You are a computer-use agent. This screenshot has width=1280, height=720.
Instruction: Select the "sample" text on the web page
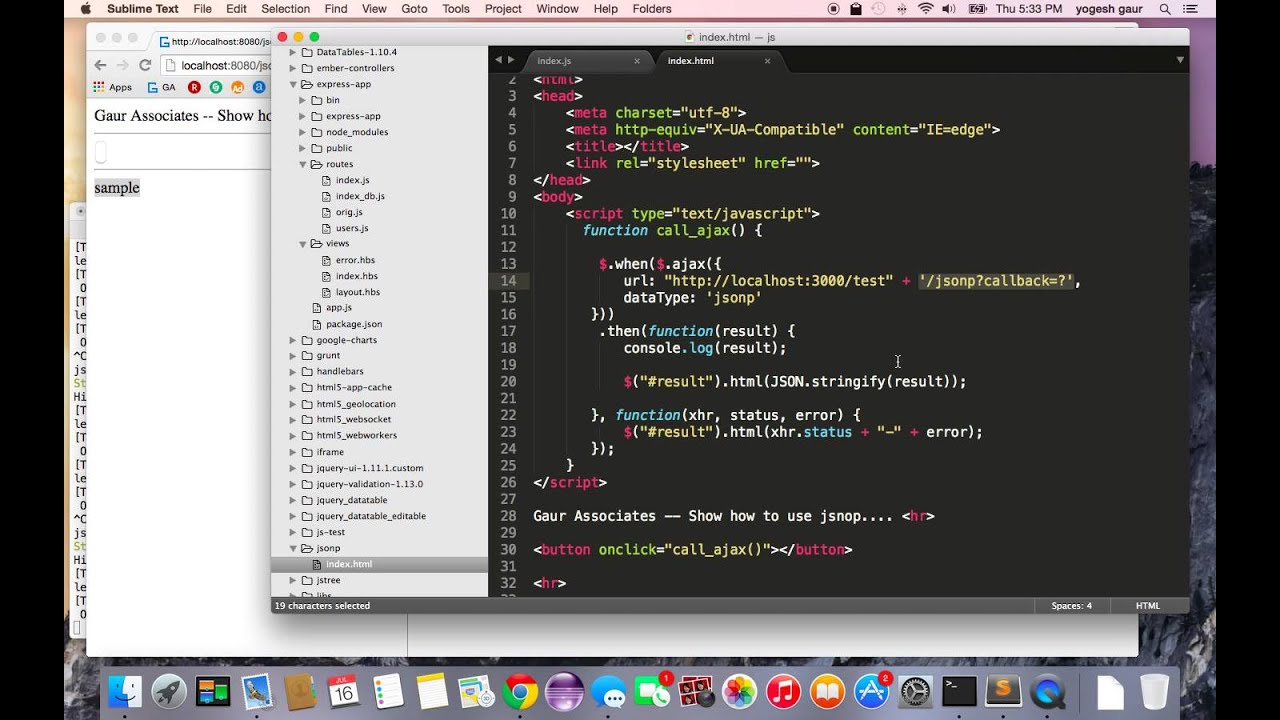click(117, 188)
